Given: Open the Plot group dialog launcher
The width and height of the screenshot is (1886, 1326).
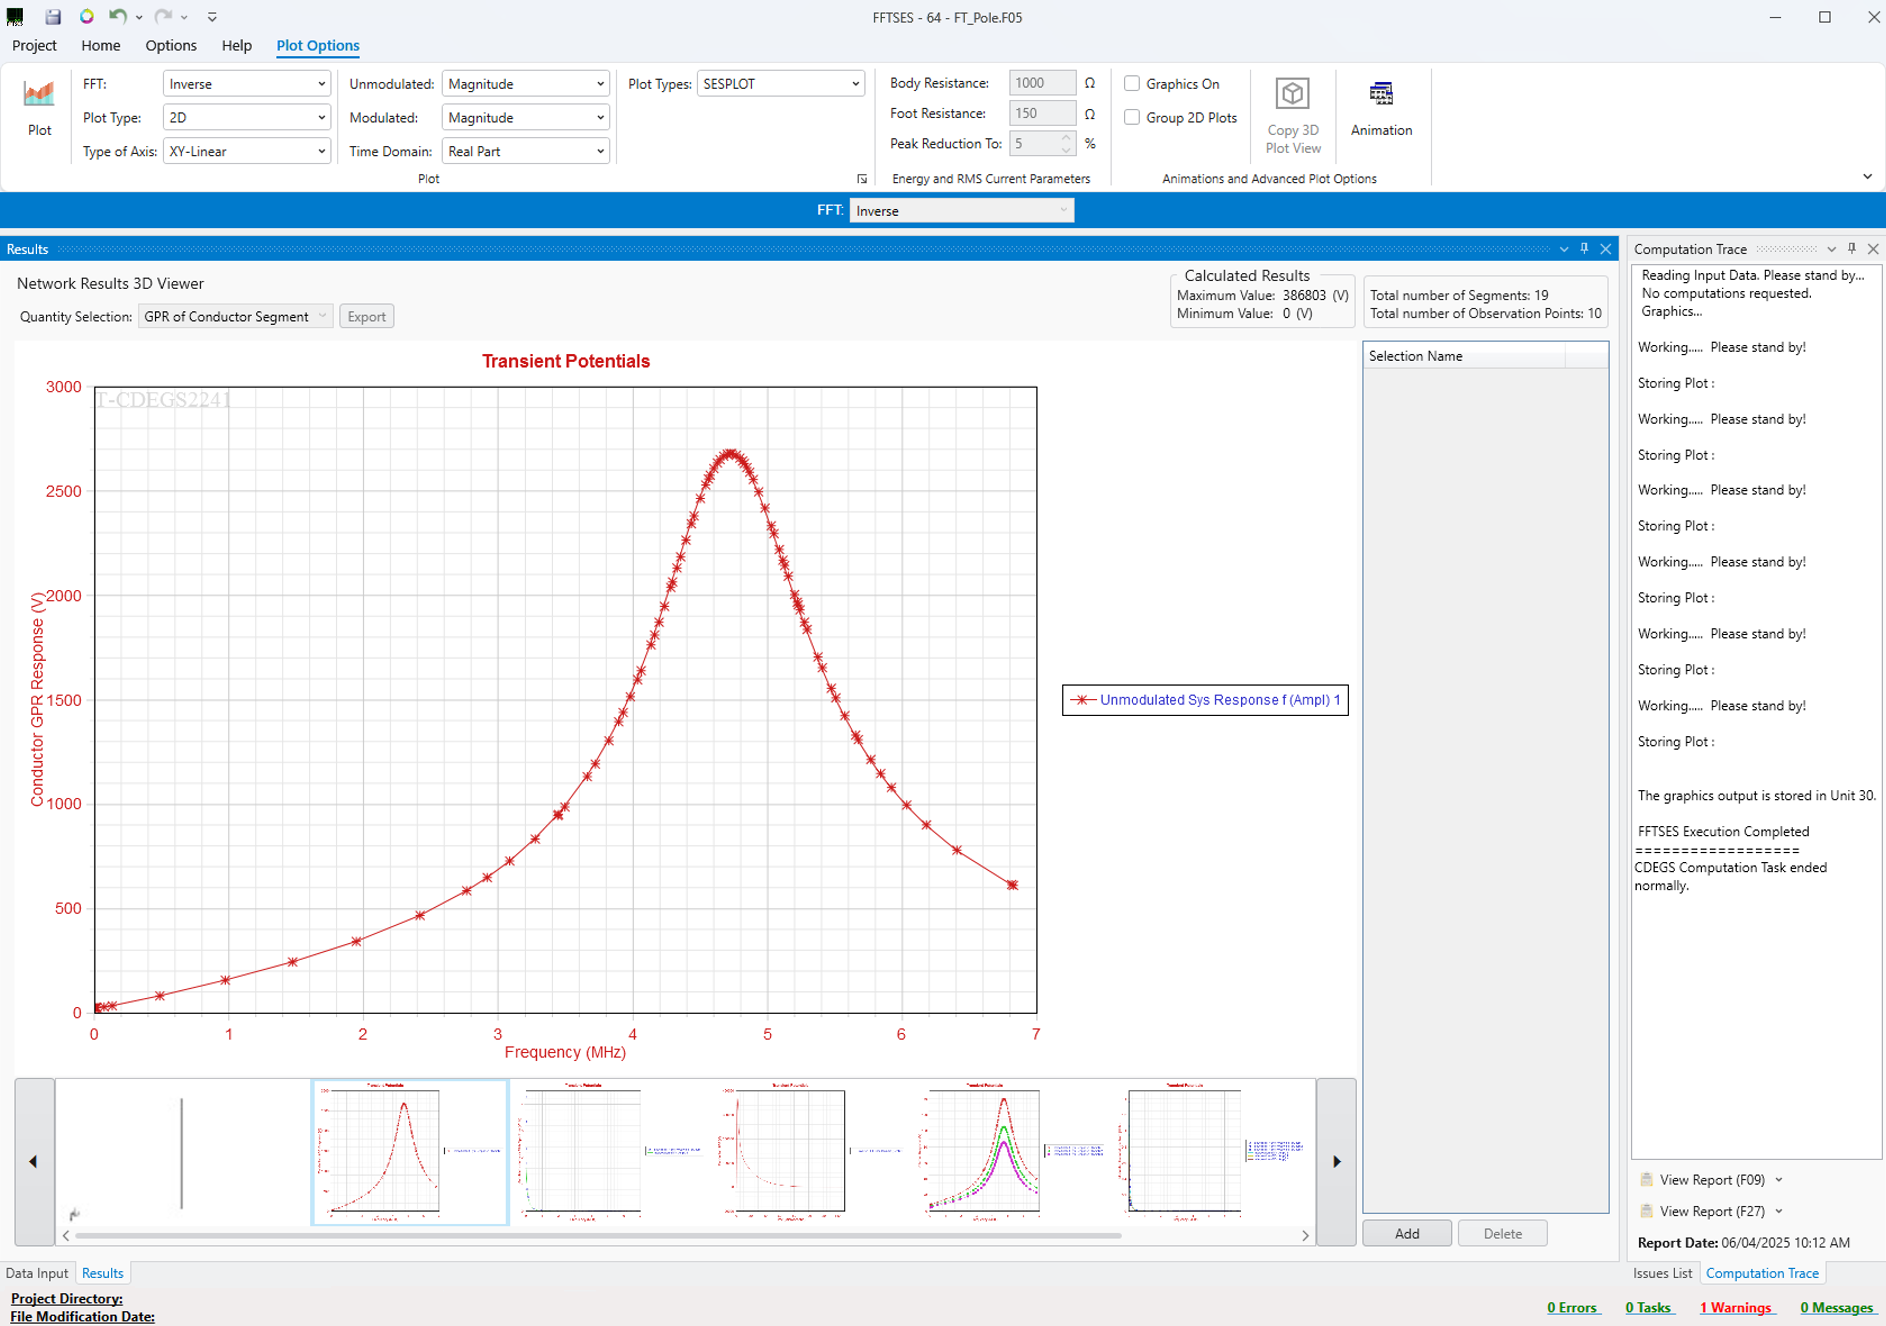Looking at the screenshot, I should 862,179.
